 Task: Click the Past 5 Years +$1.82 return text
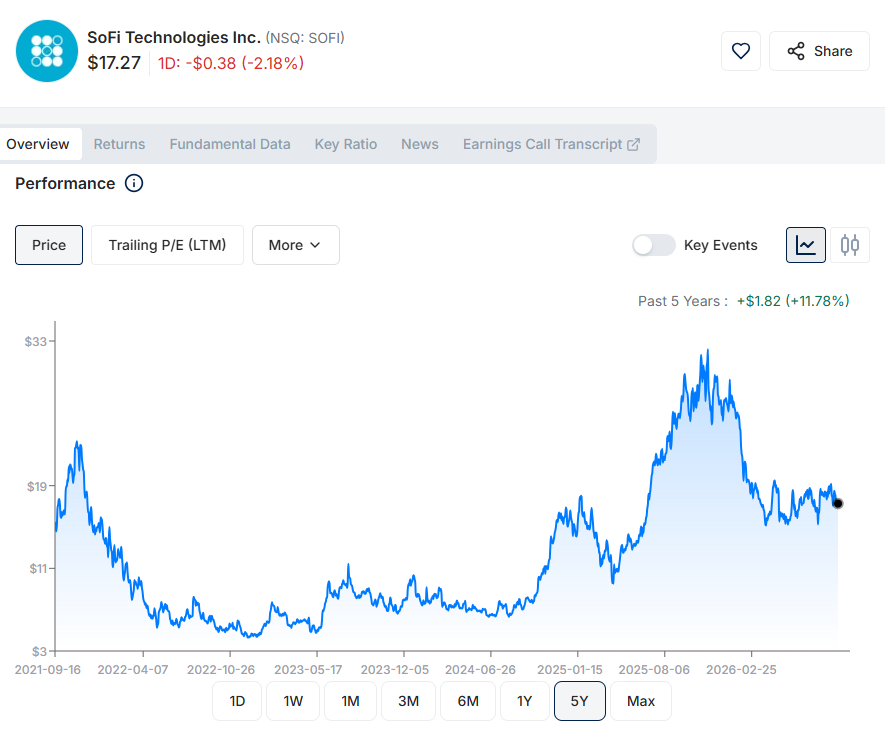[x=743, y=301]
